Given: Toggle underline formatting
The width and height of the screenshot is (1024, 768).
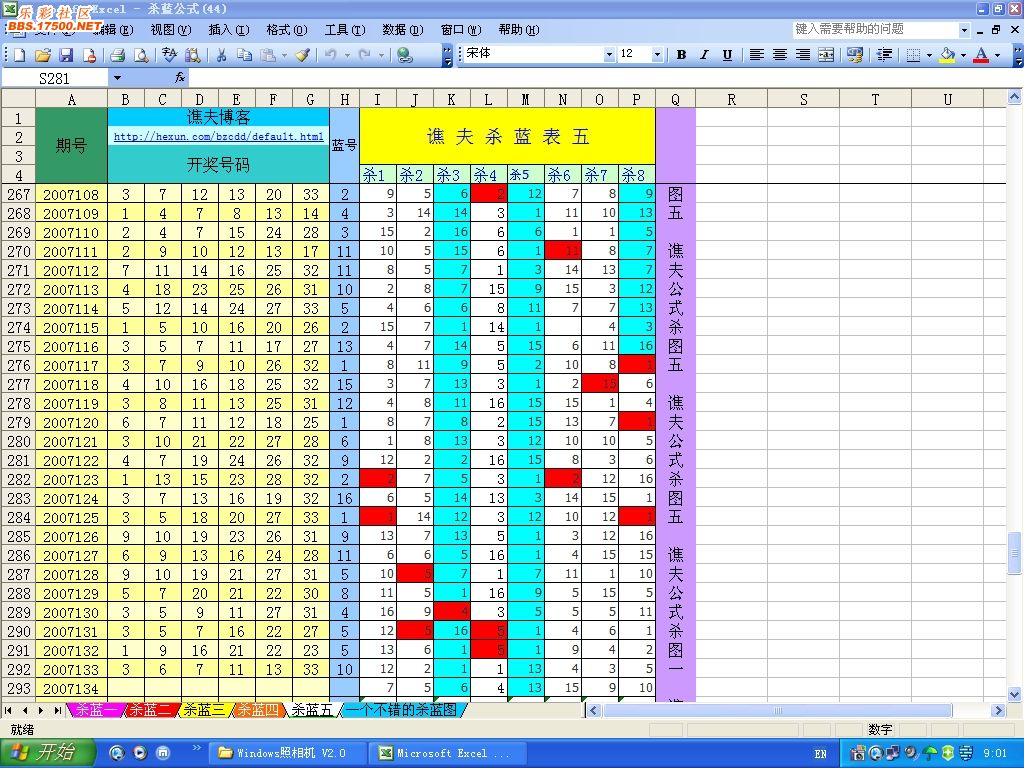Looking at the screenshot, I should click(x=728, y=55).
